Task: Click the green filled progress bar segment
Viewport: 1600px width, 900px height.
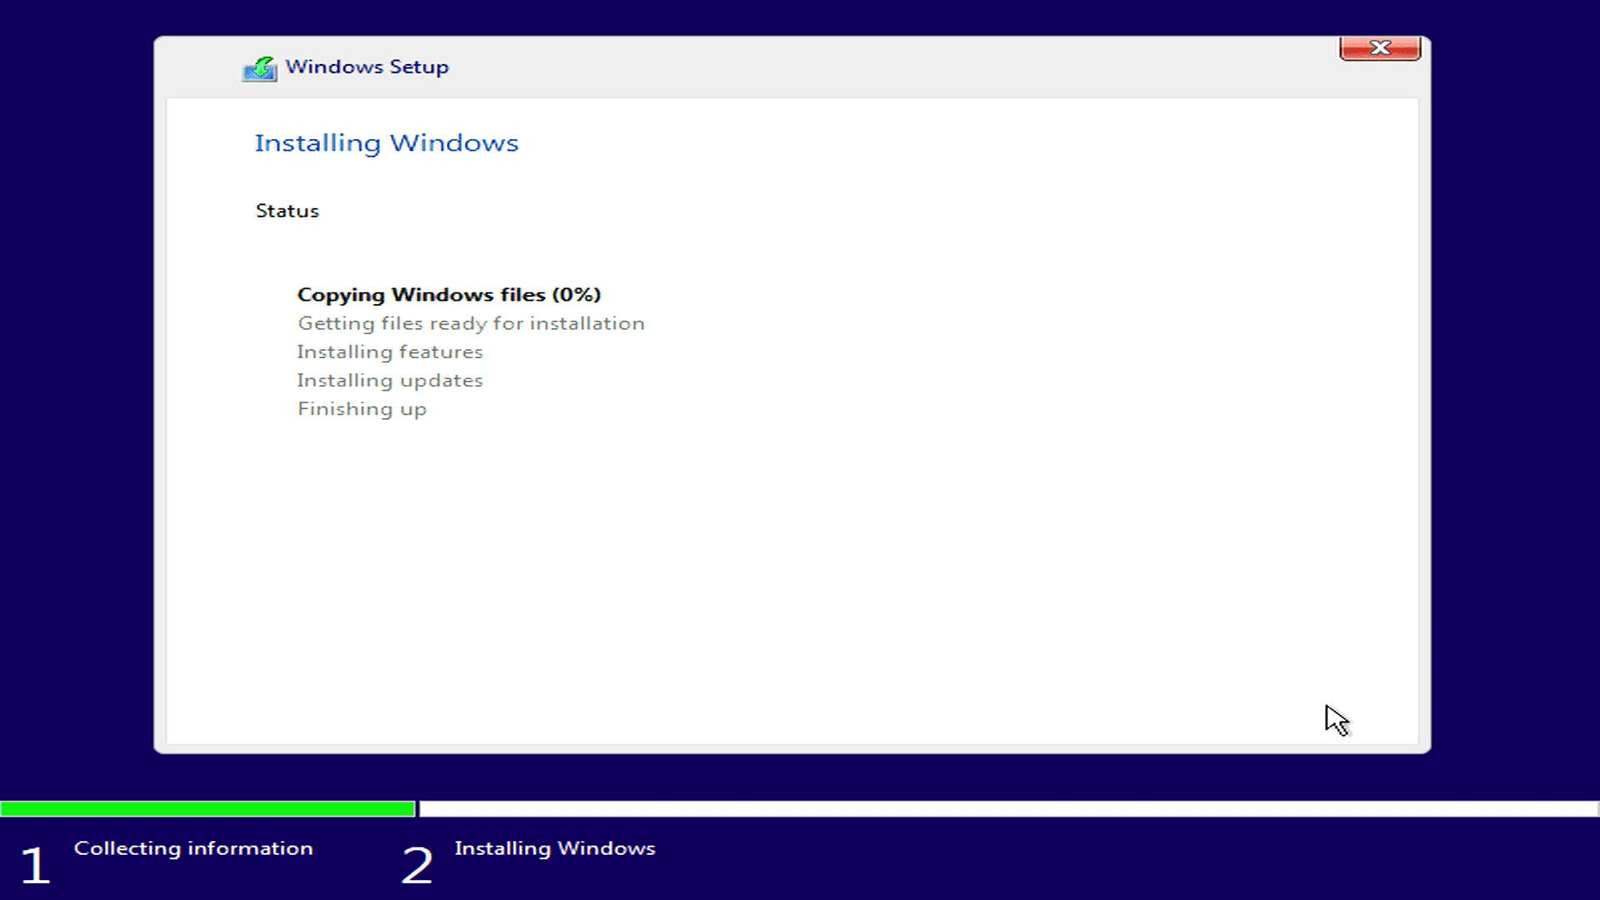Action: tap(208, 808)
